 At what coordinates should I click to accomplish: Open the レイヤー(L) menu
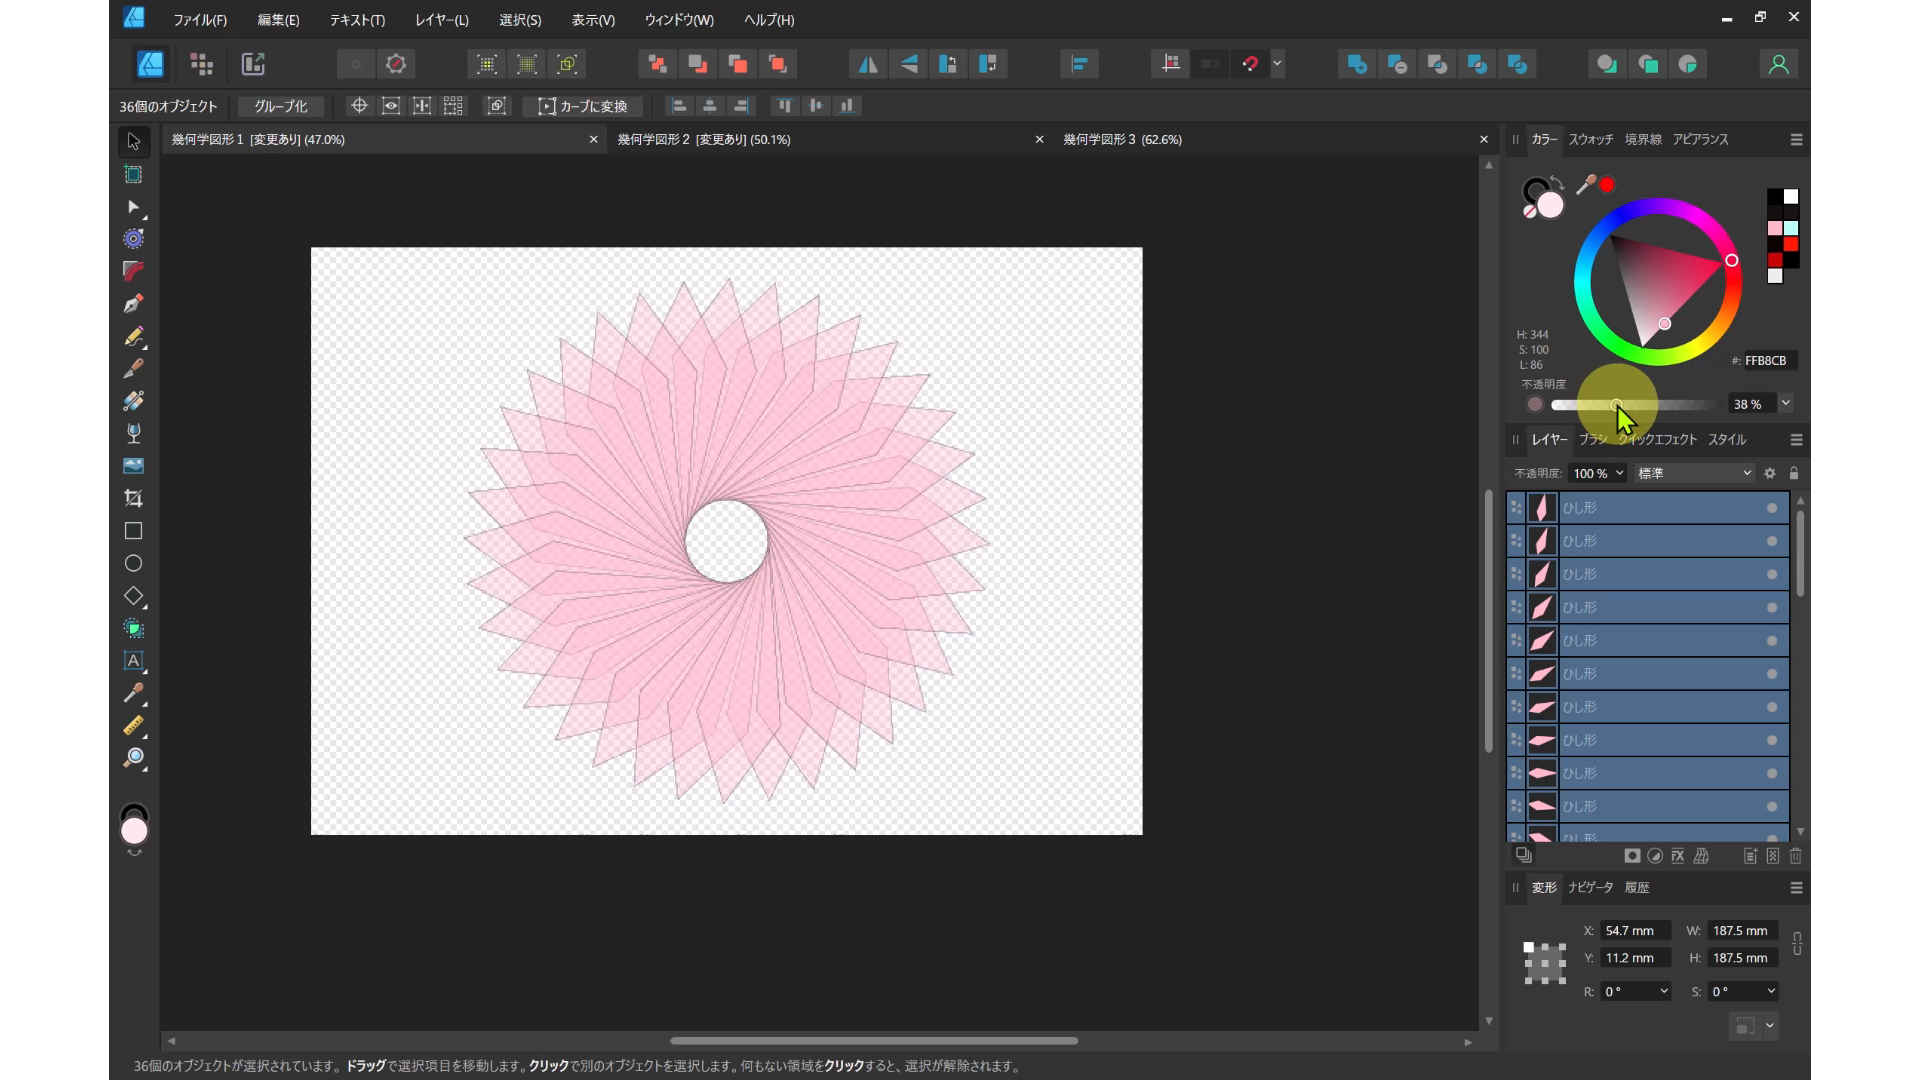[442, 19]
